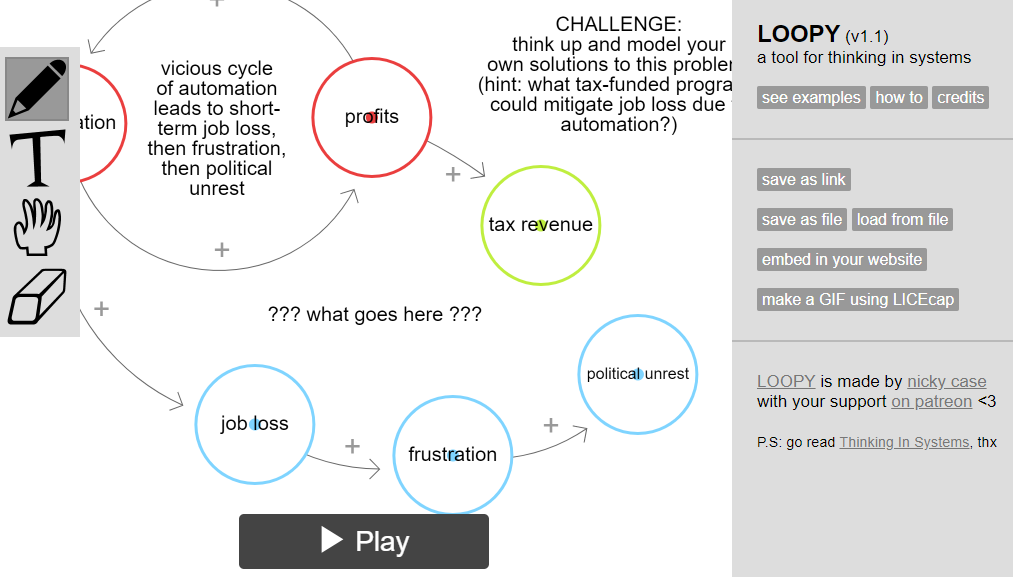Click the 'tax revenue' node
The image size is (1013, 577).
coord(541,225)
